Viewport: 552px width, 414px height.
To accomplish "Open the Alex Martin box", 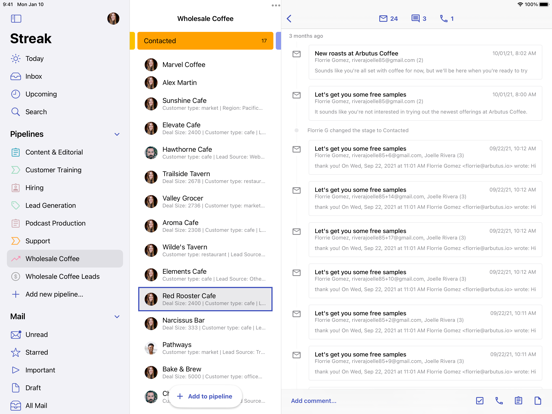I will point(205,83).
